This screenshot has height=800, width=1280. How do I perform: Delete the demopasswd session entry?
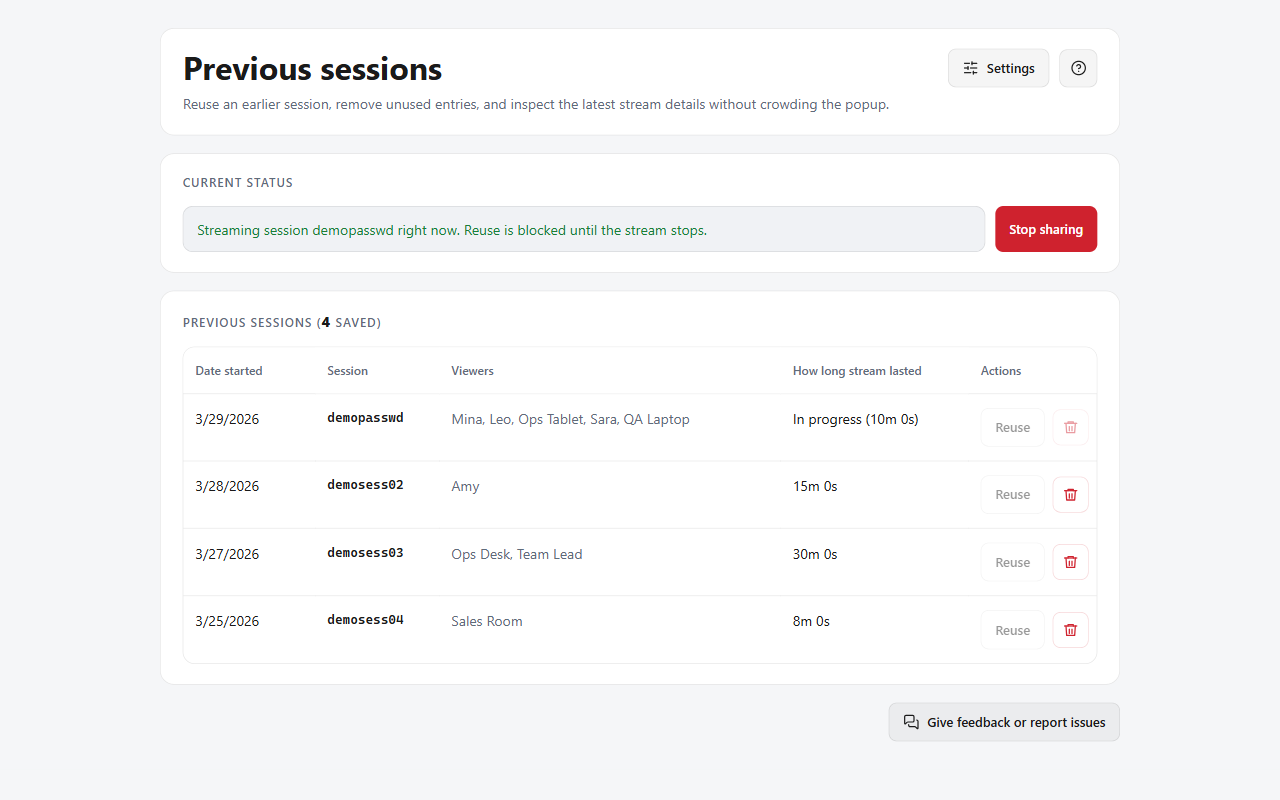click(x=1070, y=427)
